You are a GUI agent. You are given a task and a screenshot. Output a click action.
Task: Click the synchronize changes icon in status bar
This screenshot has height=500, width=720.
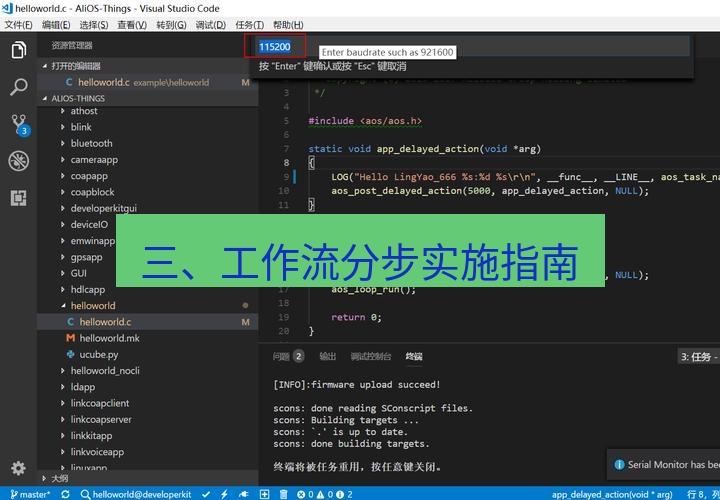coord(65,494)
